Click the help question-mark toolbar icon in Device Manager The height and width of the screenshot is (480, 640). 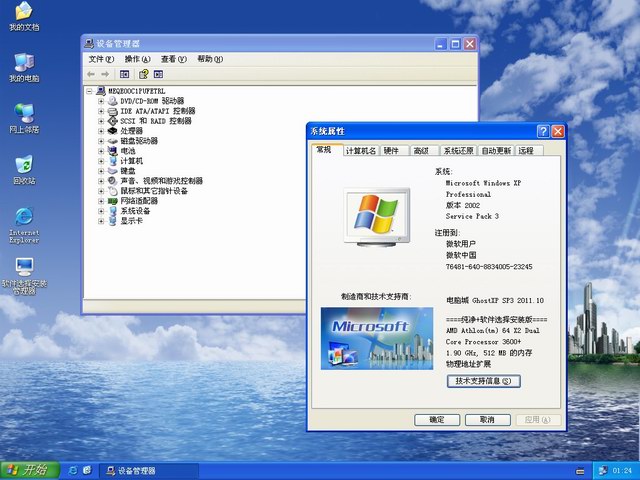(144, 74)
